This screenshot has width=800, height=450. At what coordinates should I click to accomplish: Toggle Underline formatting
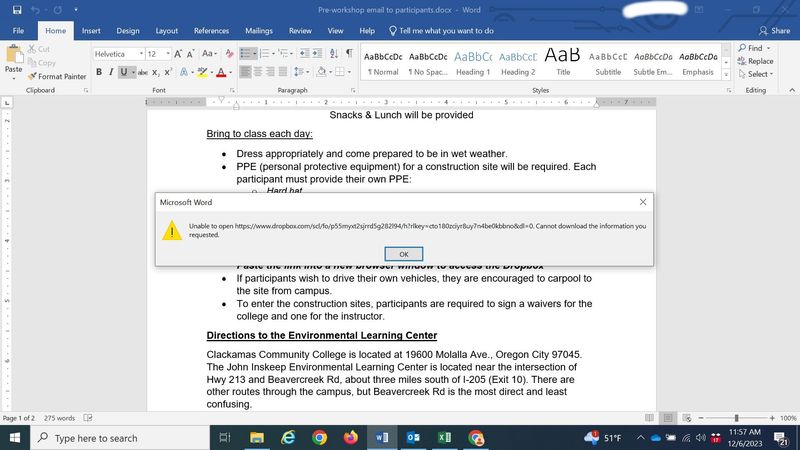tap(125, 72)
